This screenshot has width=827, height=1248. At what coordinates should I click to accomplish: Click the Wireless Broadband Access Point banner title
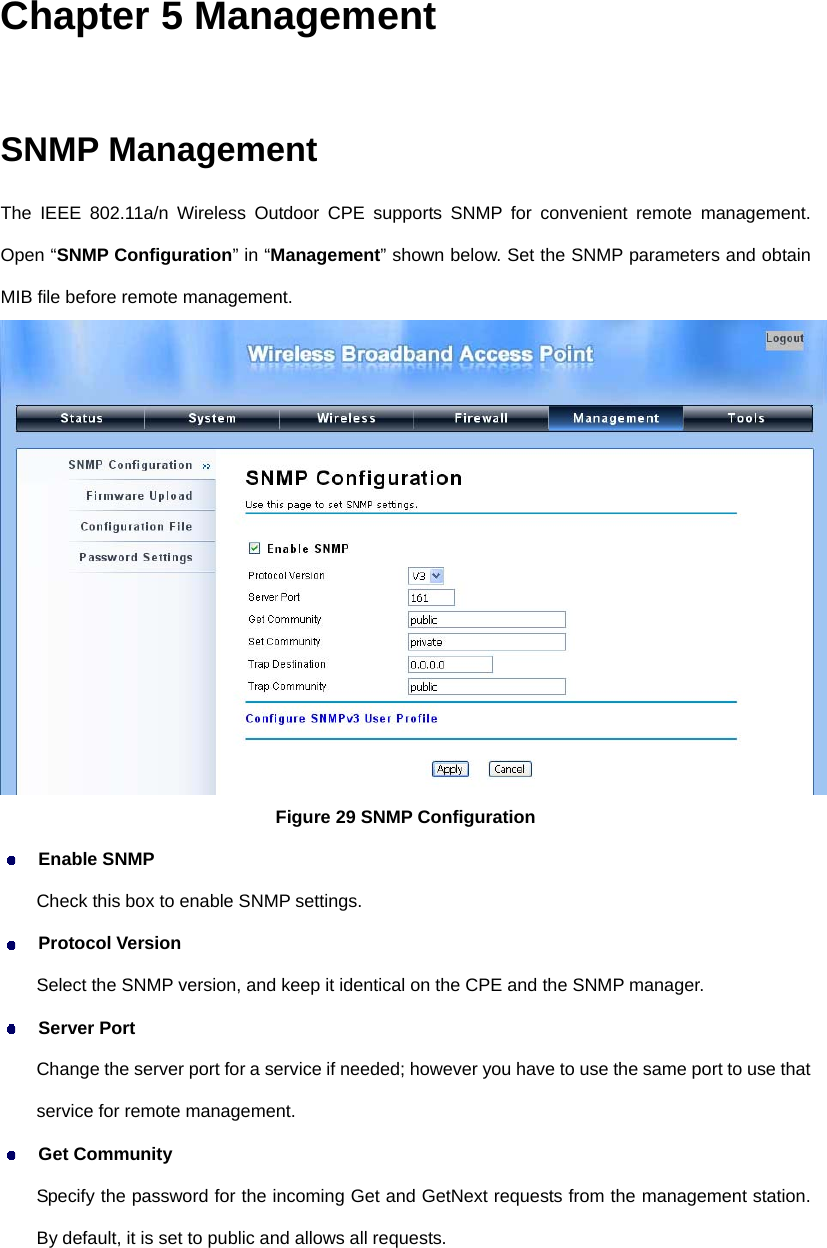(420, 354)
